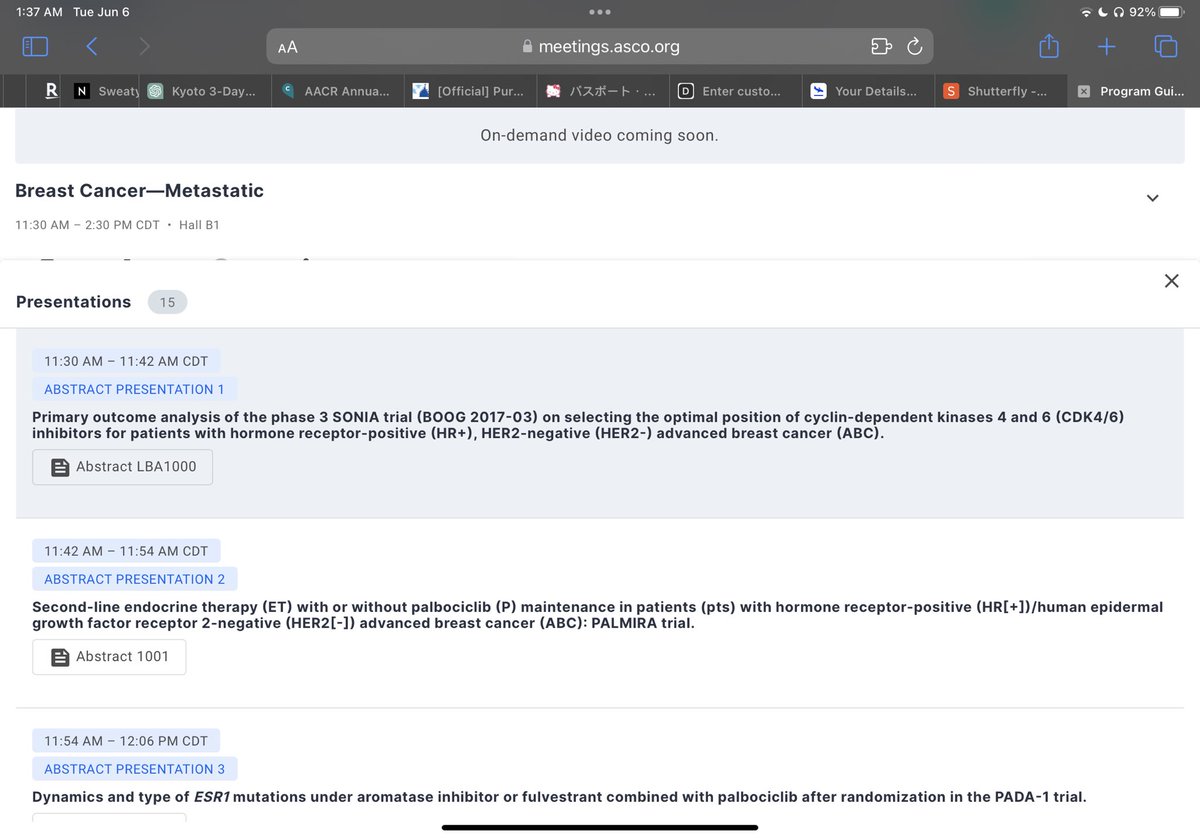Tap the 1:37 AM clock in status bar

pyautogui.click(x=39, y=12)
